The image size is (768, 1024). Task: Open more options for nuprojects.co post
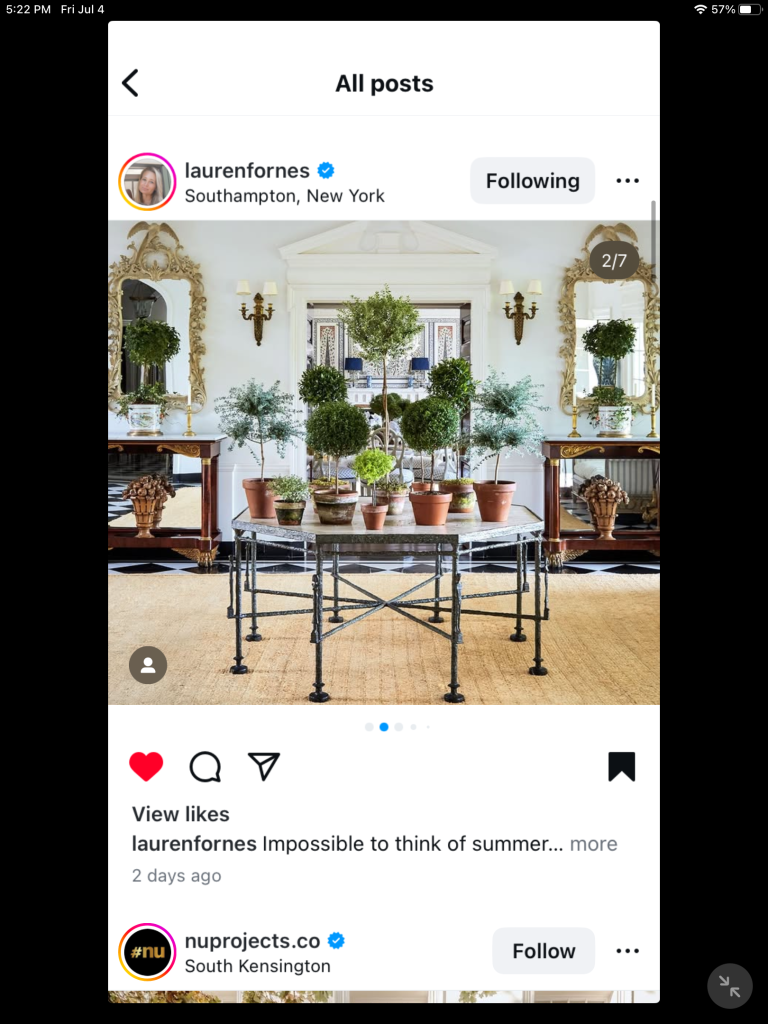click(627, 951)
